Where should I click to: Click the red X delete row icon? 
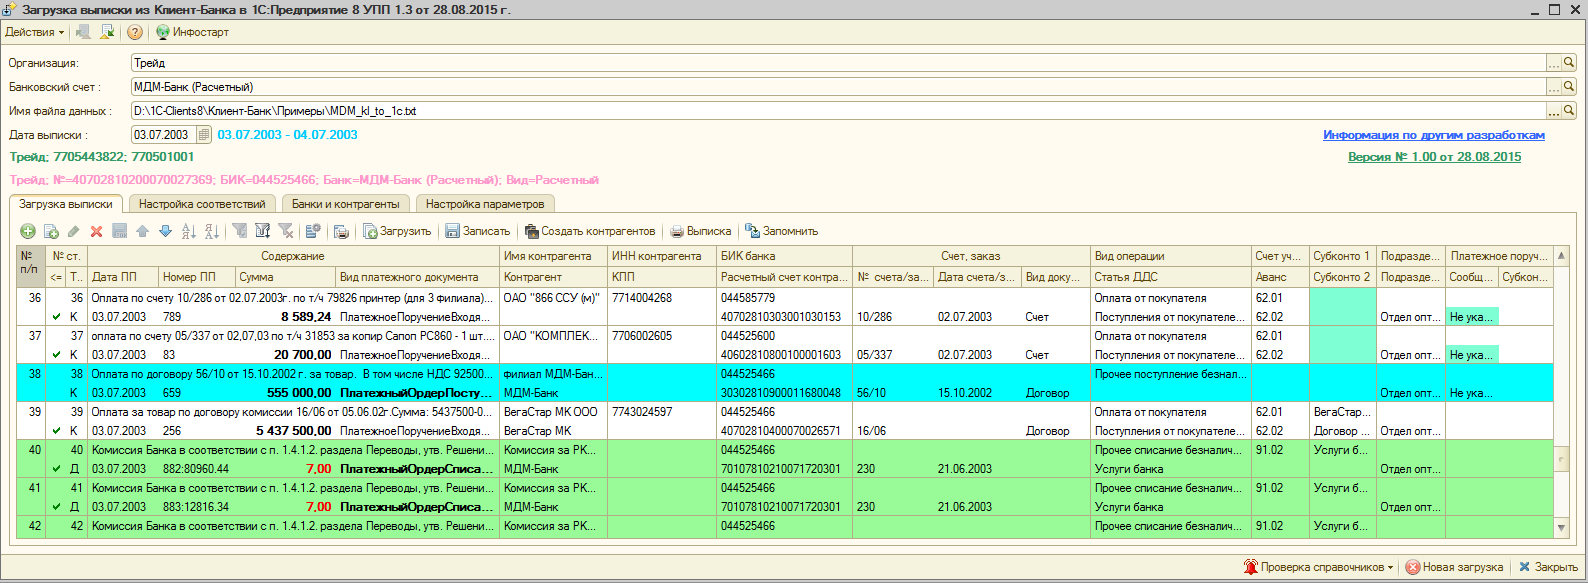[x=97, y=231]
